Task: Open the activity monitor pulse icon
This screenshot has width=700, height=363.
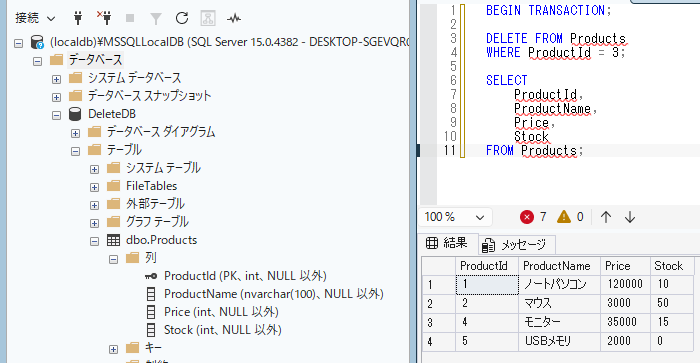Action: click(234, 18)
